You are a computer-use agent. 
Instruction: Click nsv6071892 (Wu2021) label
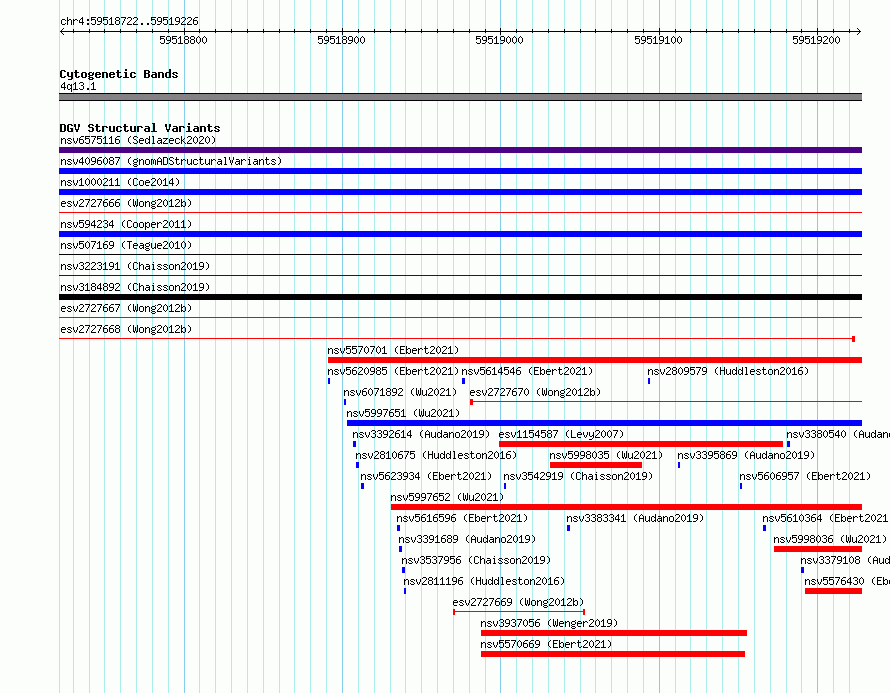point(400,392)
